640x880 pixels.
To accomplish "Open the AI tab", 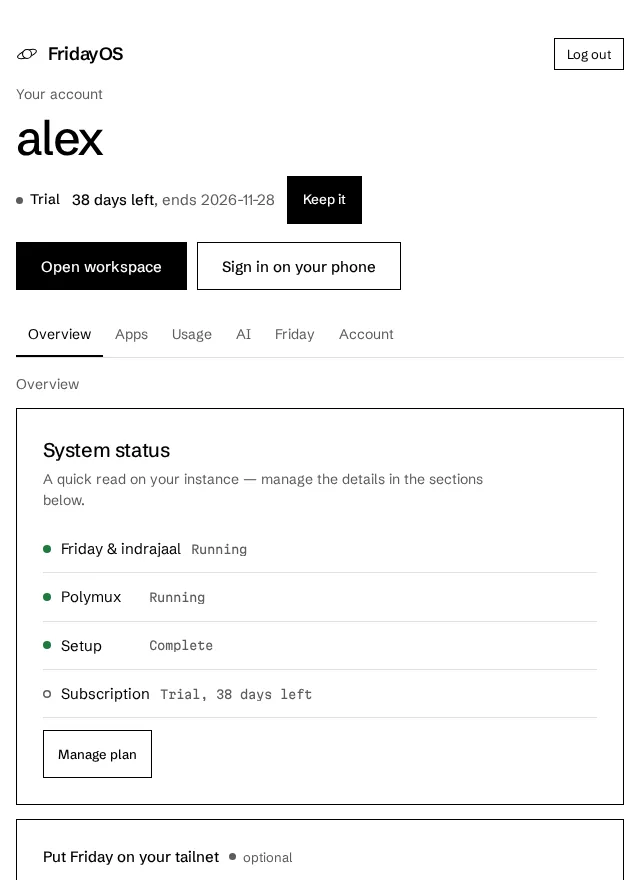I will (x=243, y=334).
